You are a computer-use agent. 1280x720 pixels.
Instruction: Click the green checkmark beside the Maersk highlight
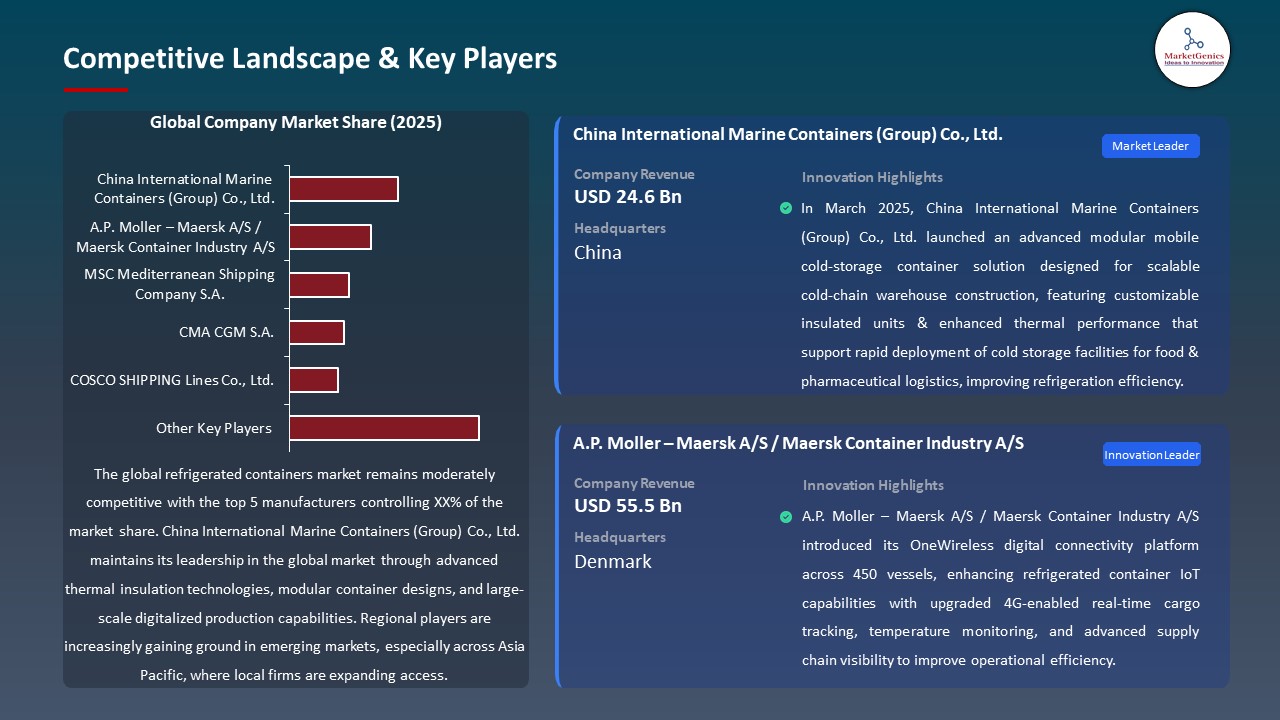pyautogui.click(x=786, y=517)
